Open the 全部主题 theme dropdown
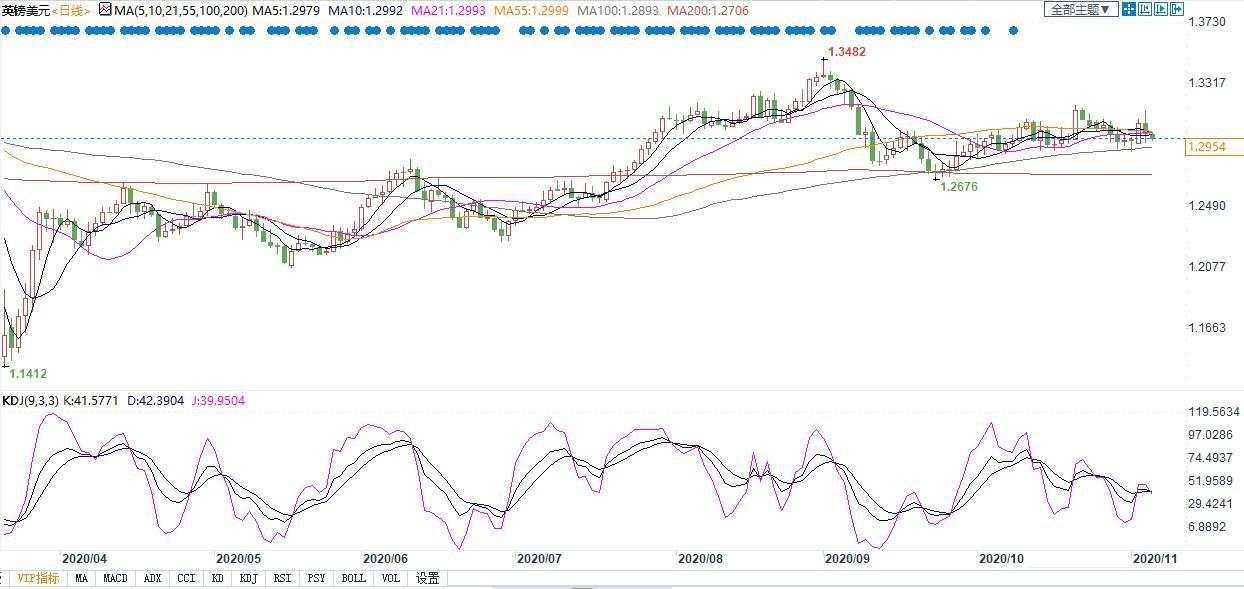Screen dimensions: 1244x589 (x=1081, y=9)
